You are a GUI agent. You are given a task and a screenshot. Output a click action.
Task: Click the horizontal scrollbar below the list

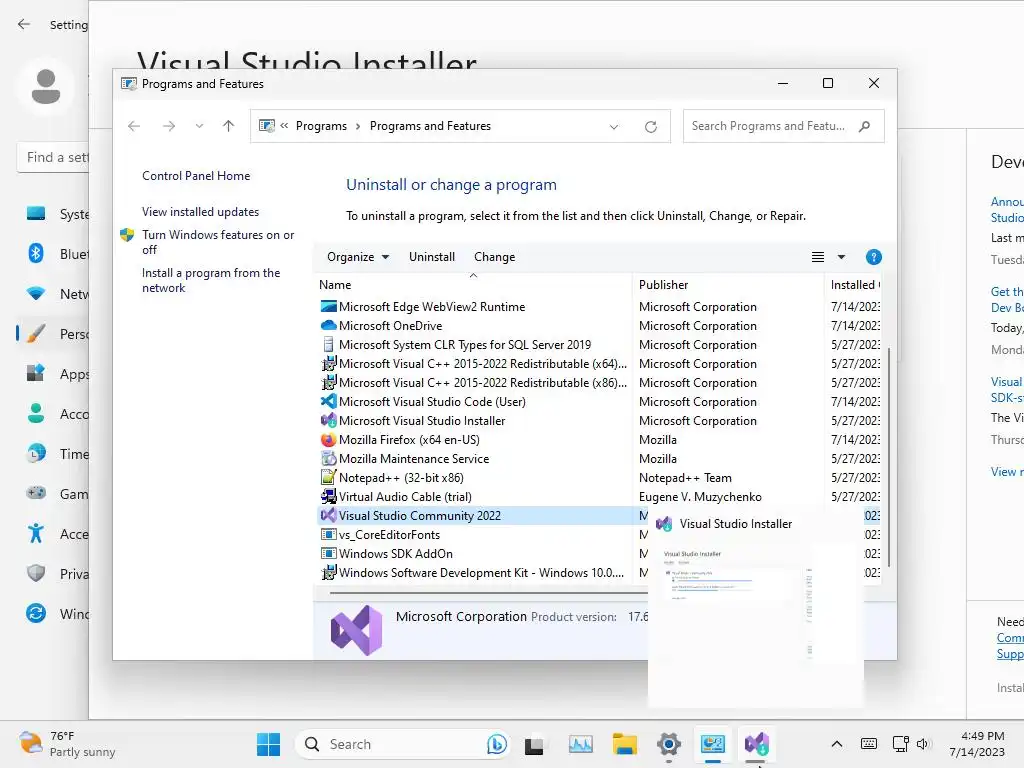[488, 593]
